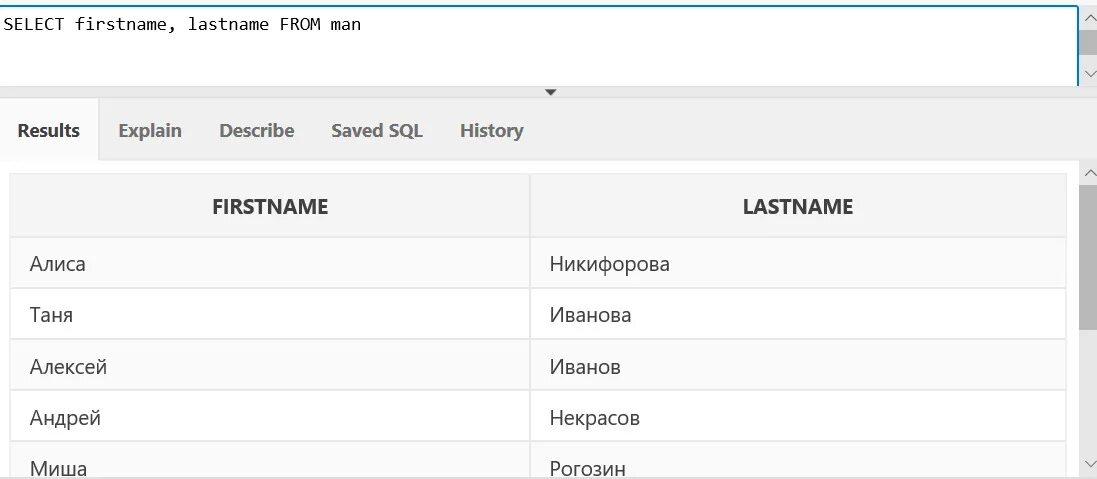Switch to the Explain tab
The width and height of the screenshot is (1097, 479).
tap(150, 131)
